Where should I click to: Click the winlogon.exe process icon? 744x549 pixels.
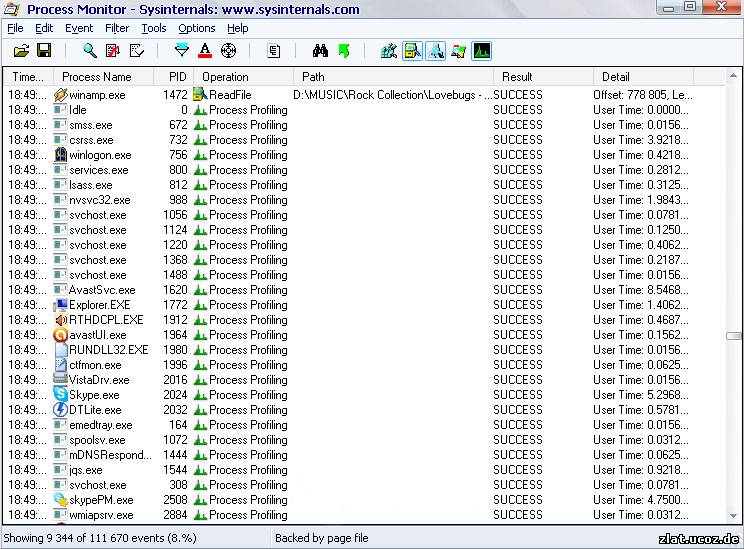coord(60,155)
